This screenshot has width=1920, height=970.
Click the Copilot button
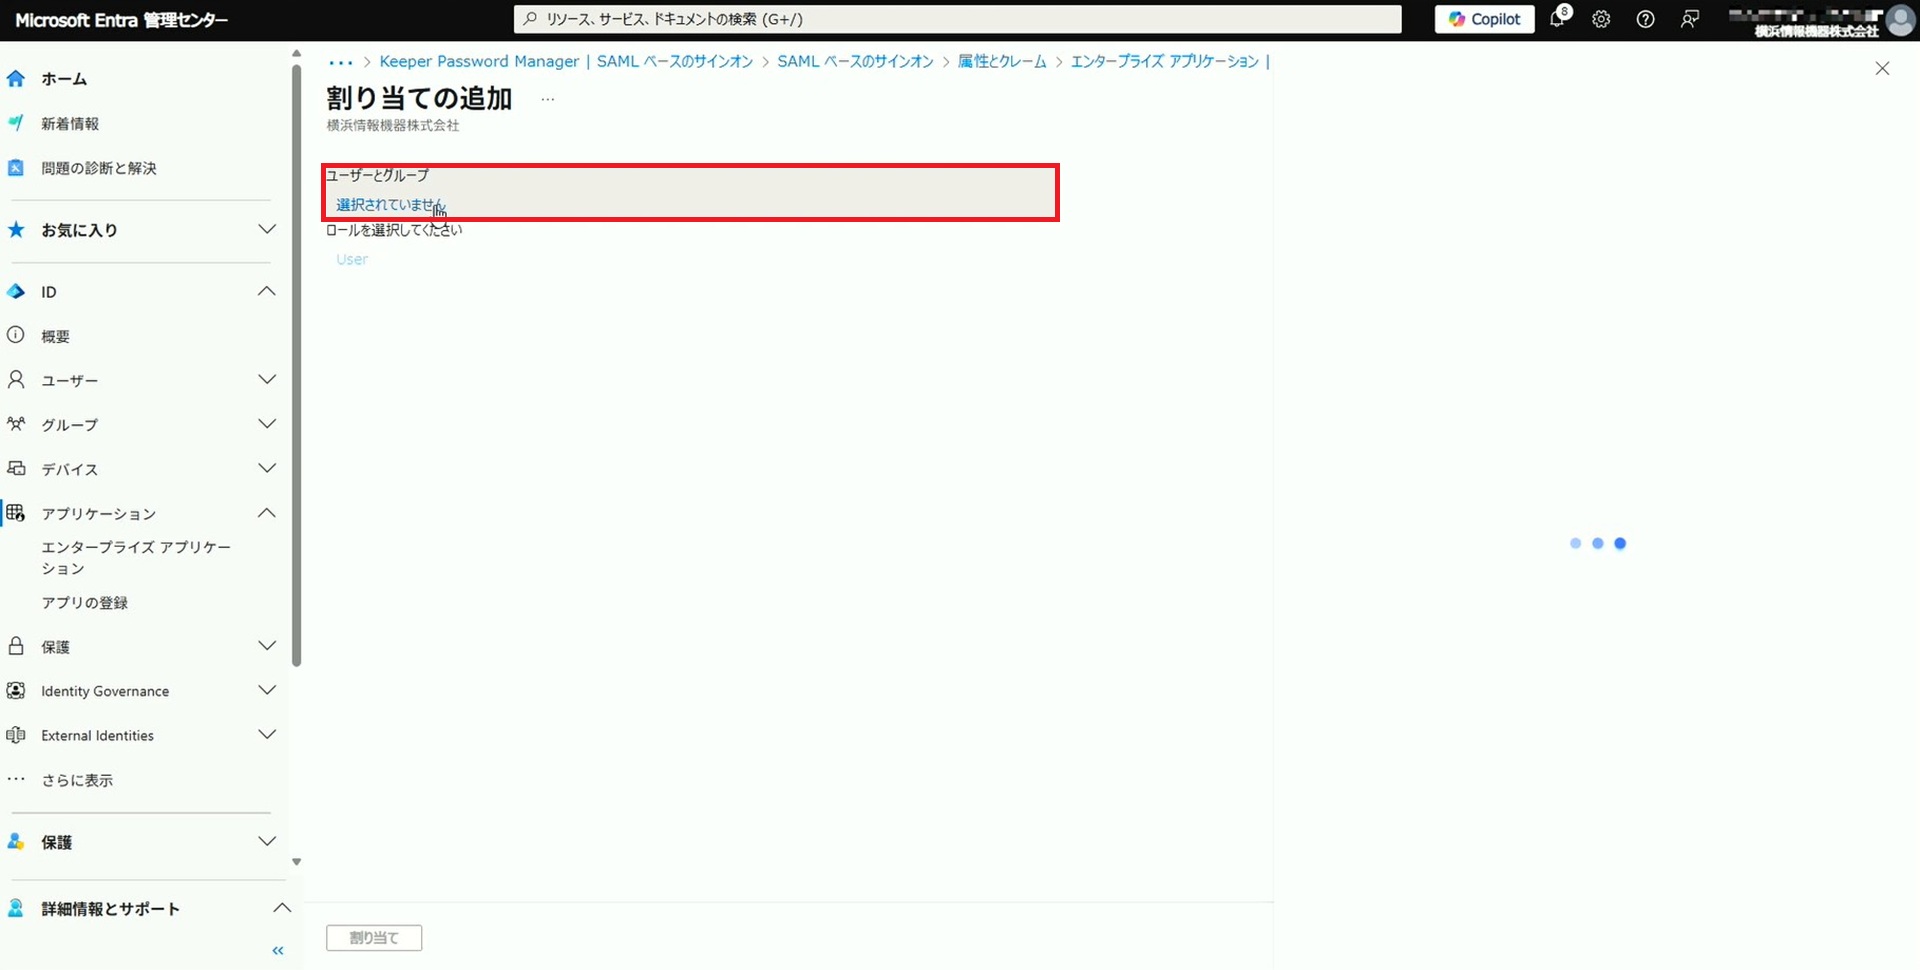tap(1484, 19)
